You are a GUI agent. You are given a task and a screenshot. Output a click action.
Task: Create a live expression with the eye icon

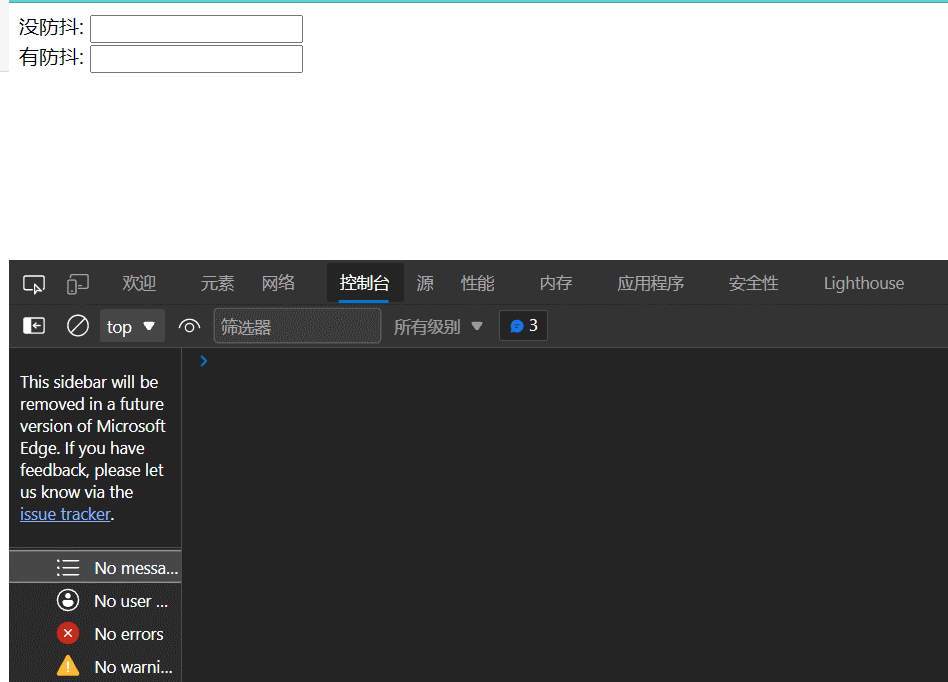189,326
